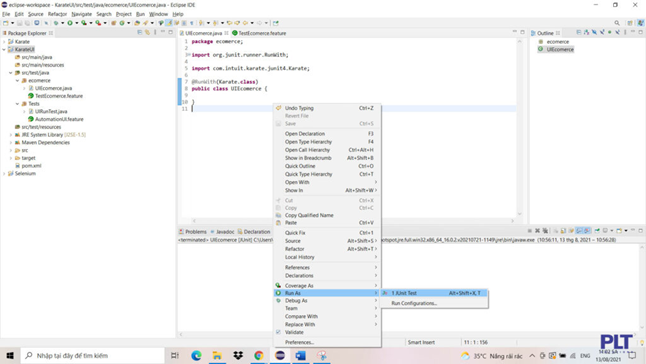Screen dimensions: 646x364
Task: Expand the target folder node
Action: point(11,158)
